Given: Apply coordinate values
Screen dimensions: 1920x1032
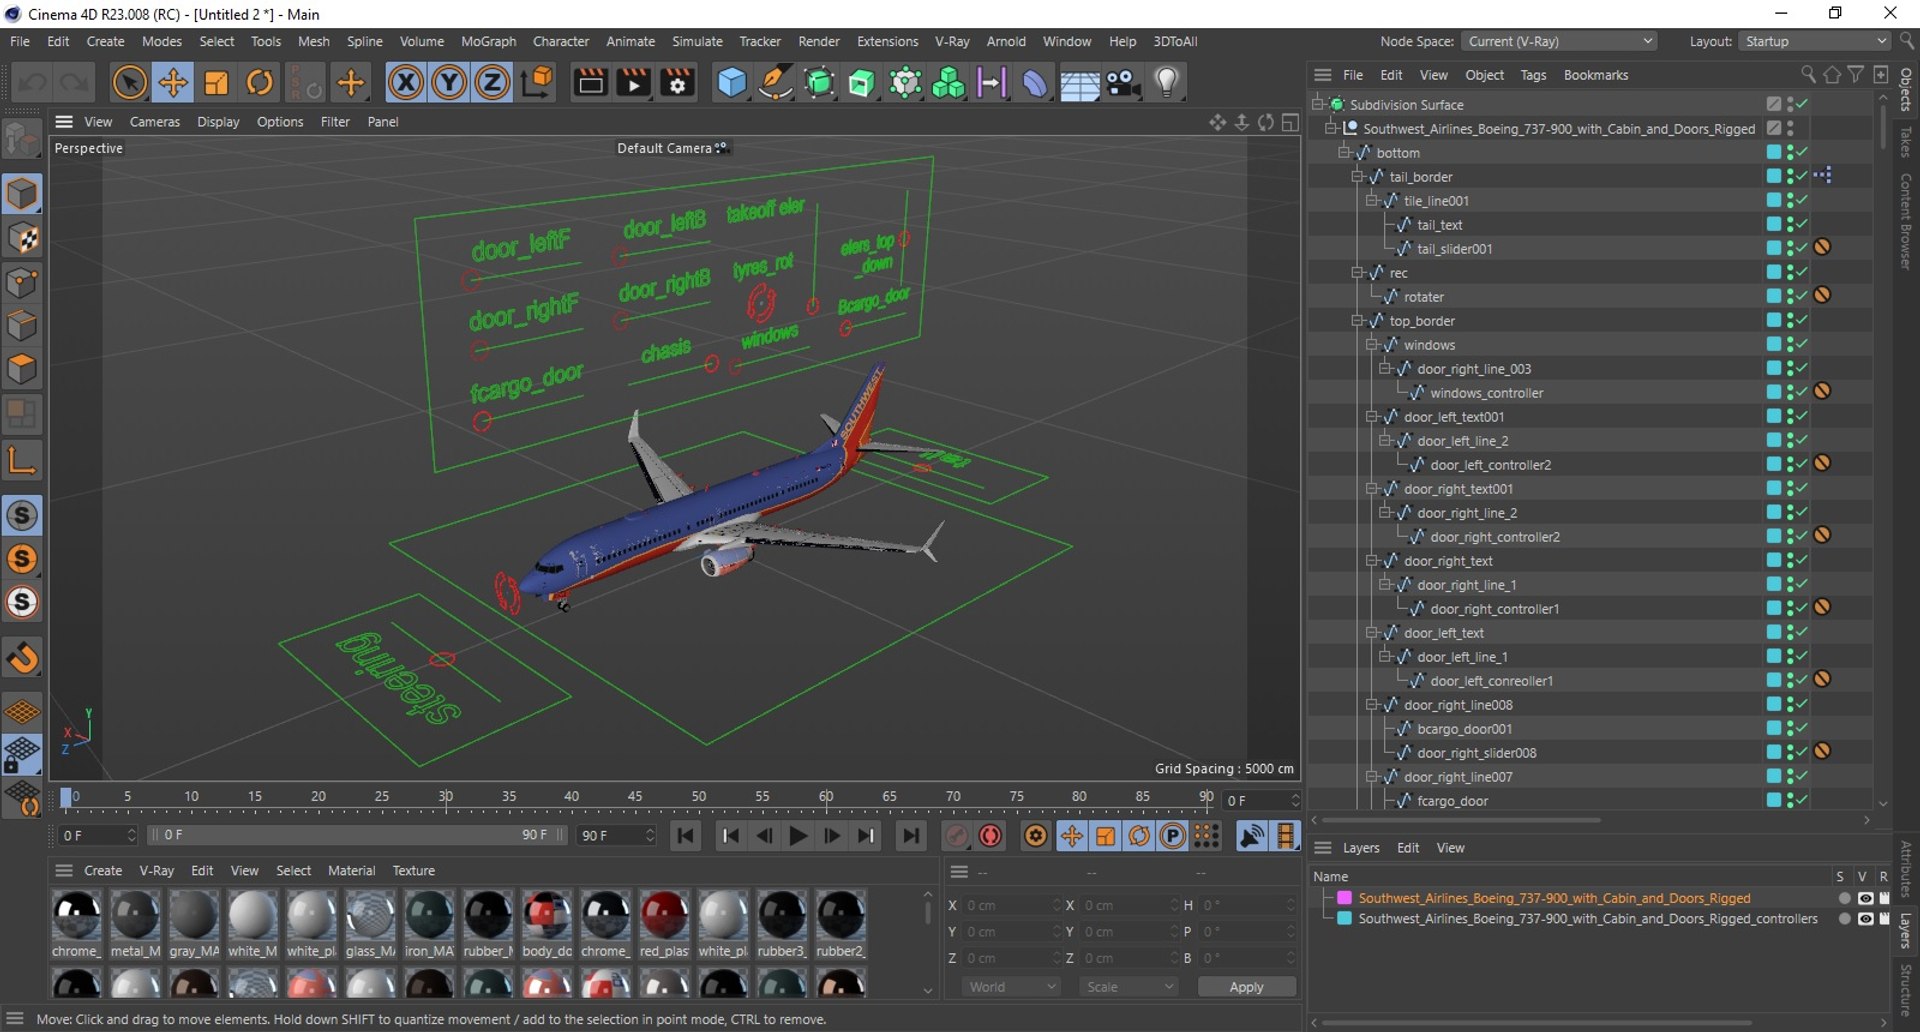Looking at the screenshot, I should pyautogui.click(x=1246, y=987).
